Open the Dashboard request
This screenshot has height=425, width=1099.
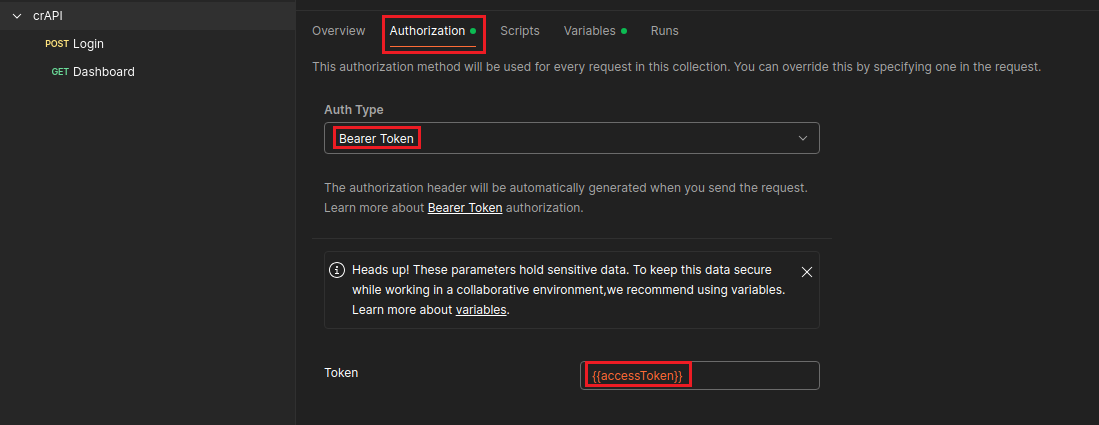[103, 72]
